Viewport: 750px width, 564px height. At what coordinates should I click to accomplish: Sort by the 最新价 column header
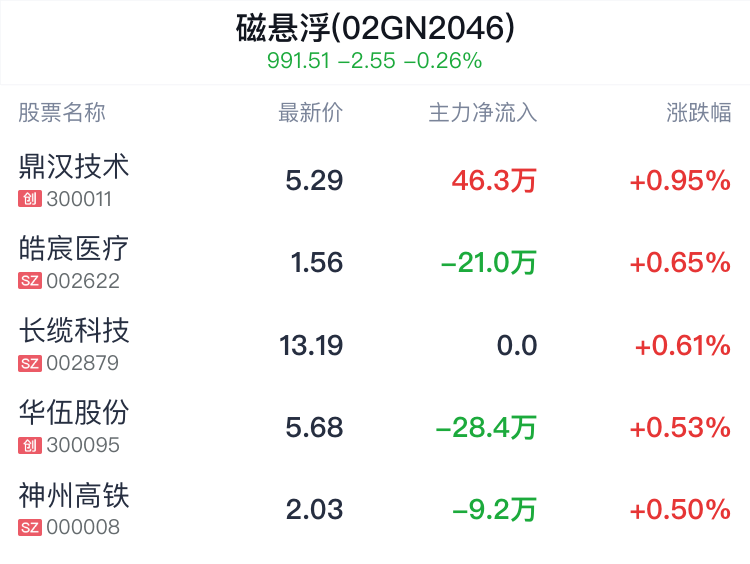click(310, 113)
